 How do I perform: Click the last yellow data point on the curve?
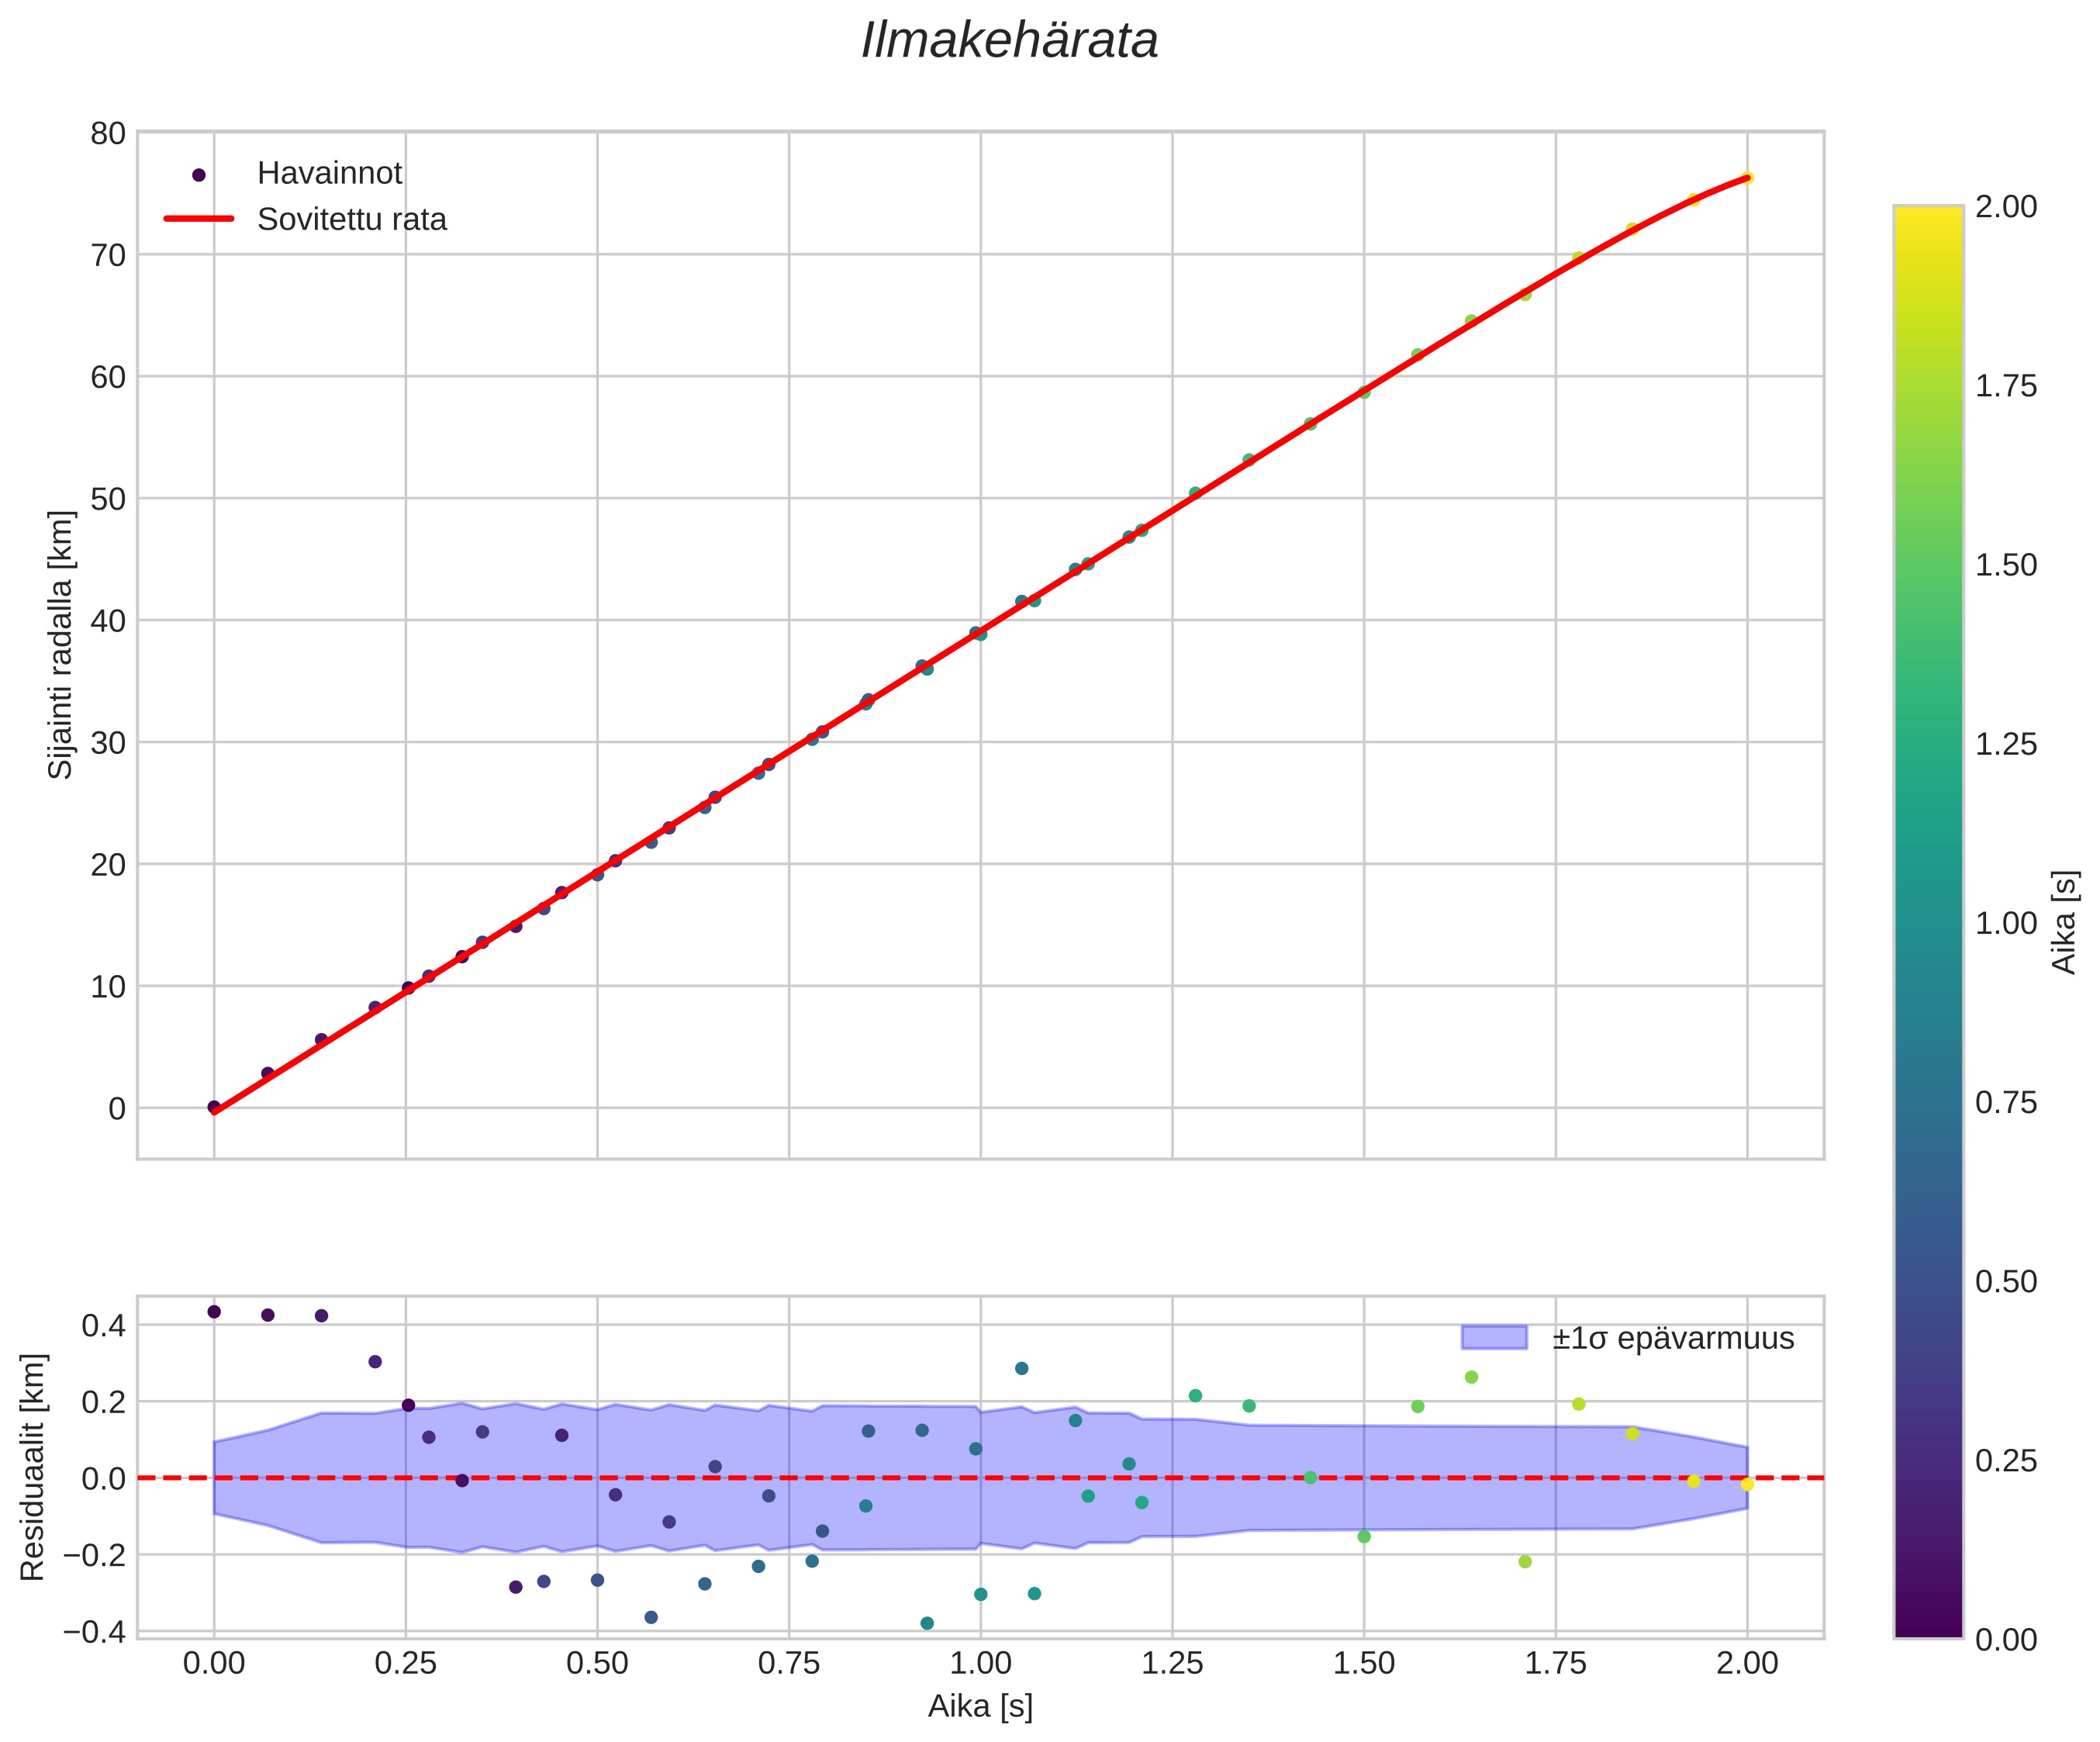[x=1747, y=178]
